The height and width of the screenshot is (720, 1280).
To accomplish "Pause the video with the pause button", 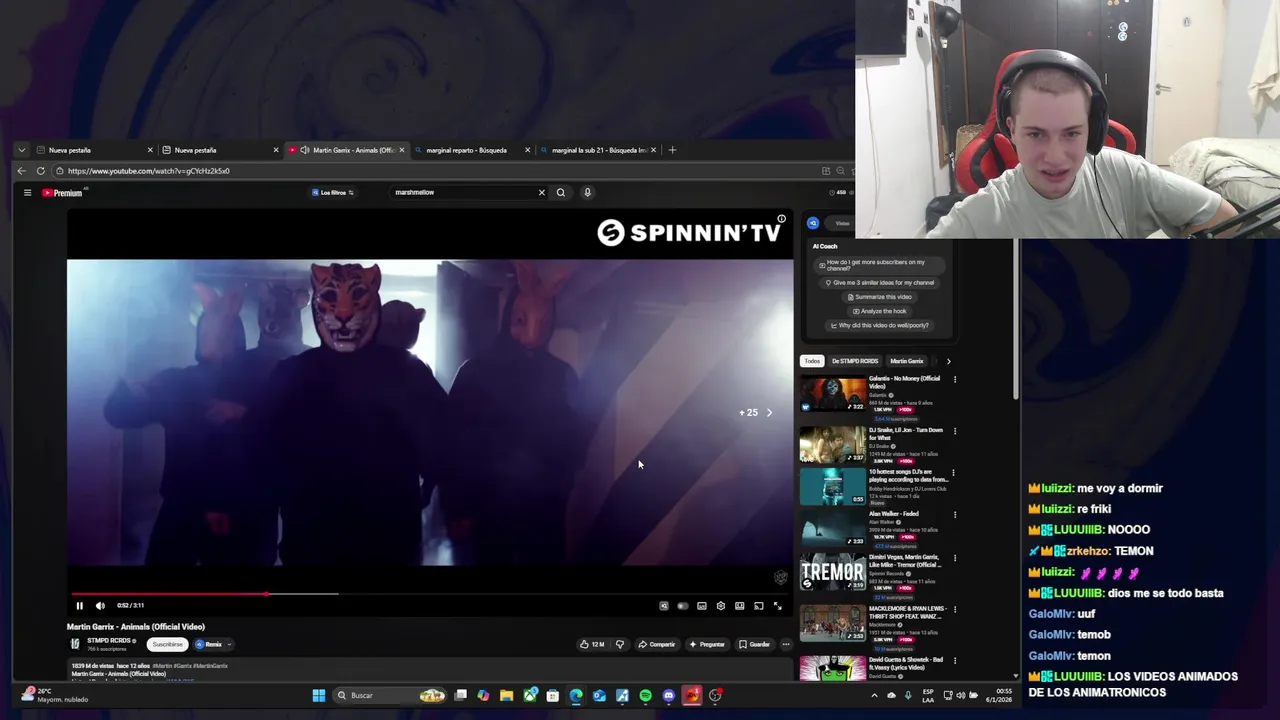I will tap(79, 605).
